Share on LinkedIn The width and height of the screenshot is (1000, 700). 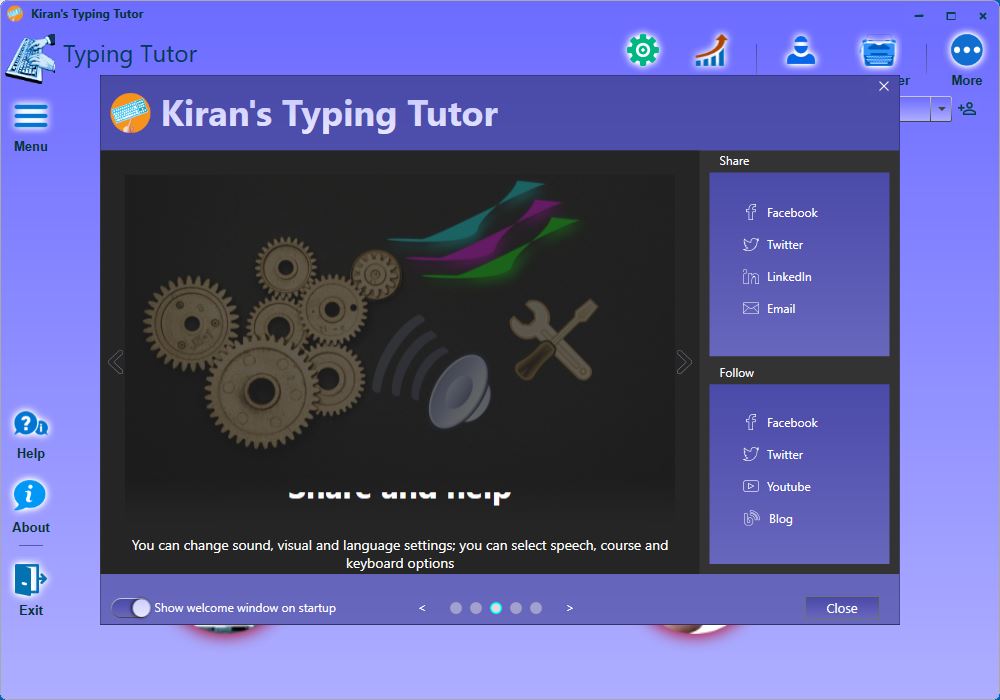click(x=777, y=277)
